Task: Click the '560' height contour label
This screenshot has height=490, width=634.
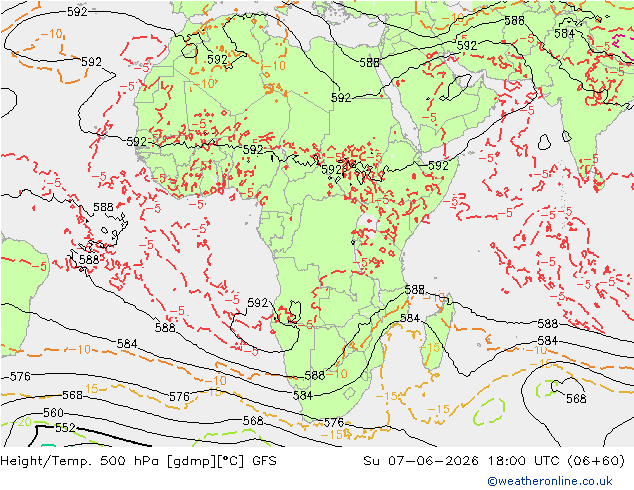Action: 53,413
